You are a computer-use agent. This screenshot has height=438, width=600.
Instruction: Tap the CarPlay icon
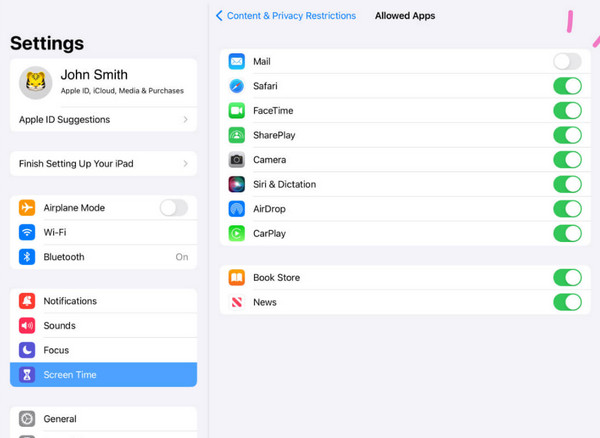coord(236,233)
